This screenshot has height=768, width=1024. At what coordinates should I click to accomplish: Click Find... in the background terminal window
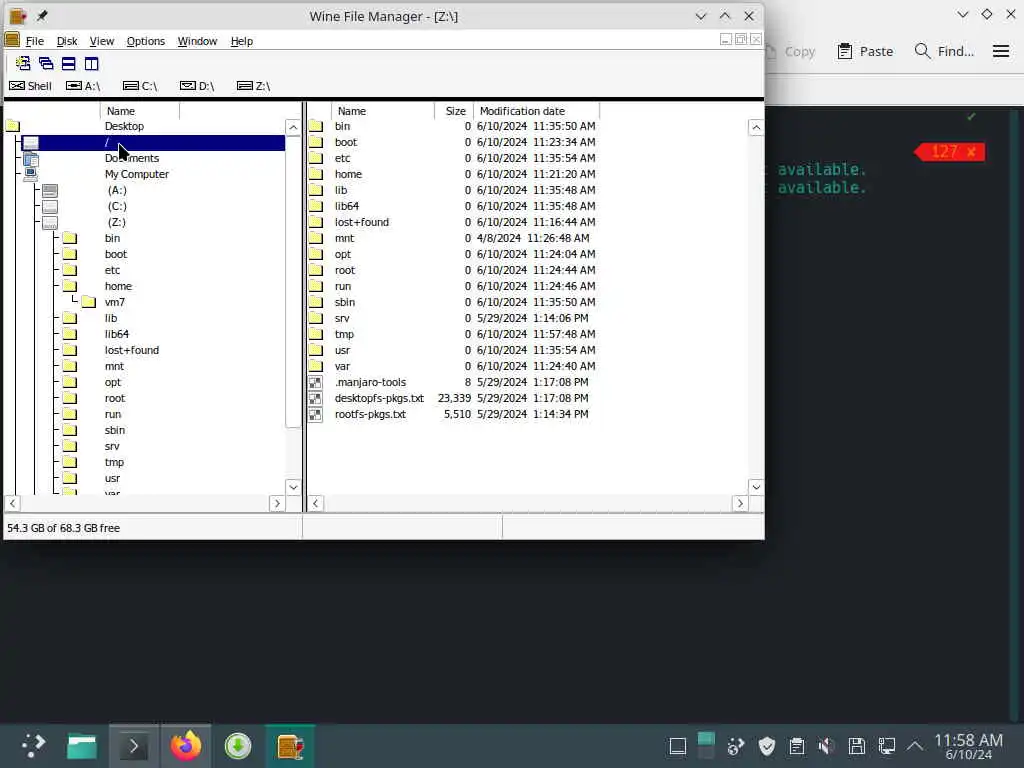(944, 51)
